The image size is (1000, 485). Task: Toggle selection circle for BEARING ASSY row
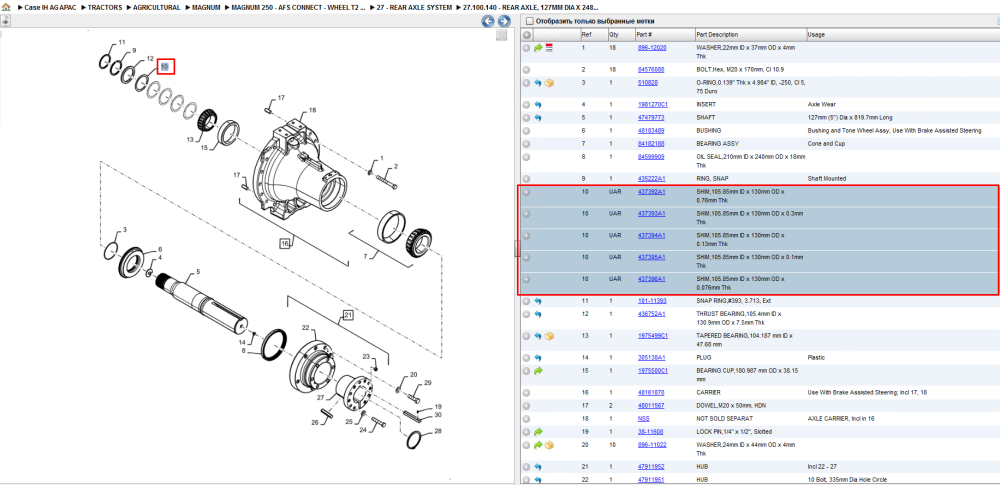tap(526, 144)
